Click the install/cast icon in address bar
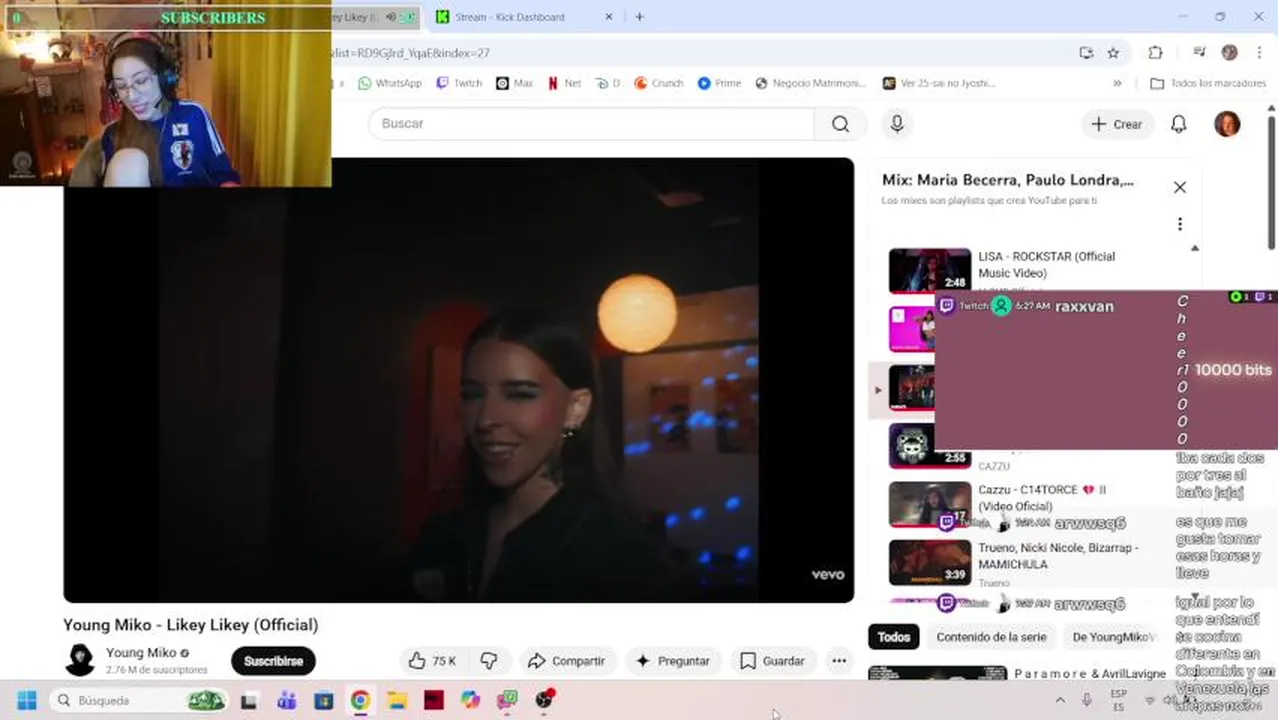 click(x=1086, y=53)
